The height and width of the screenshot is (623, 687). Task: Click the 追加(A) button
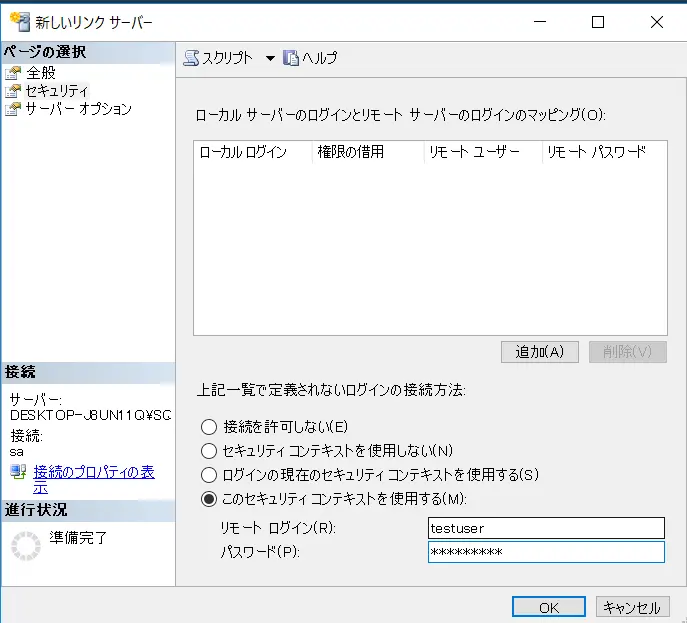point(540,352)
